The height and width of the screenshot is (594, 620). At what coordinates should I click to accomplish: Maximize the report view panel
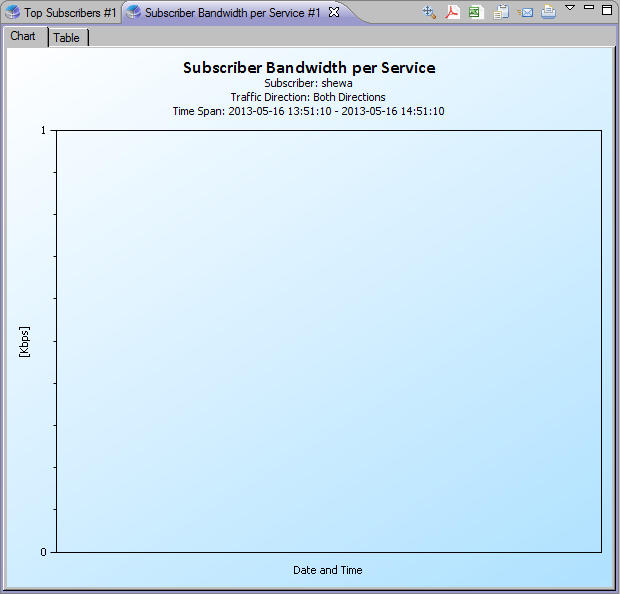607,9
